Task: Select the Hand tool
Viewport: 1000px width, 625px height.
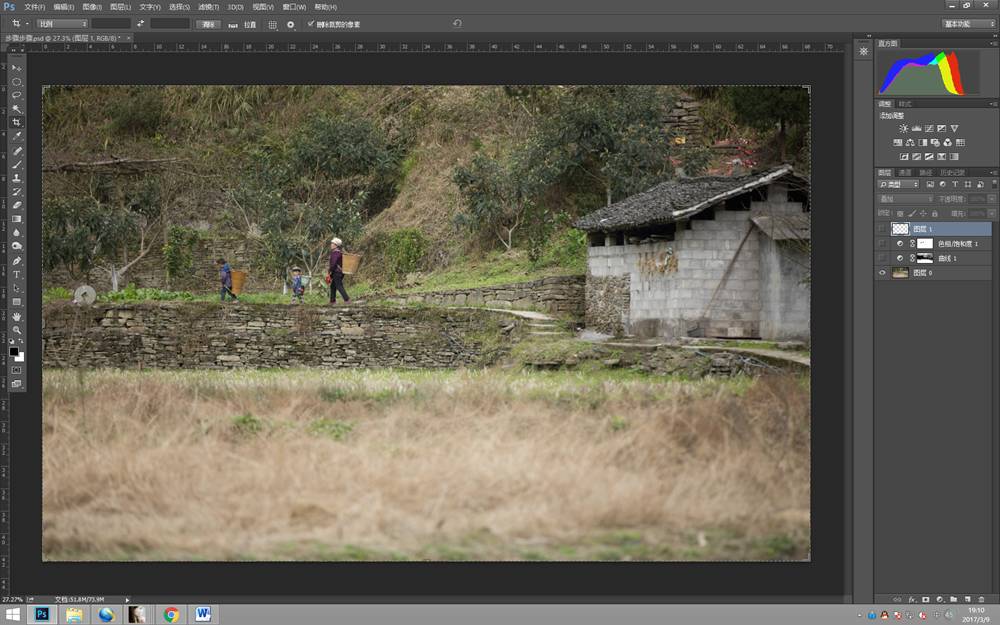Action: click(17, 316)
